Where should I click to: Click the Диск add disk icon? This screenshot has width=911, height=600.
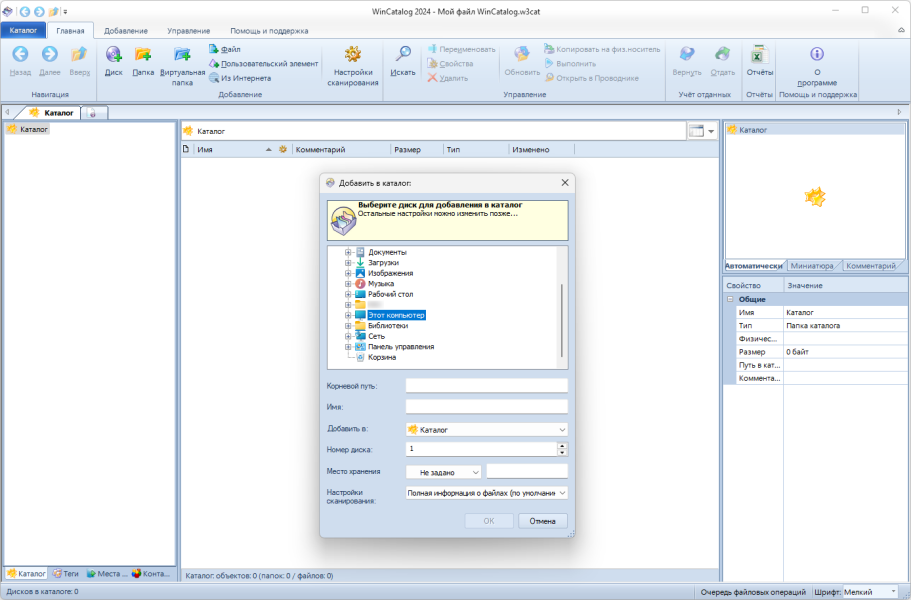(x=113, y=55)
